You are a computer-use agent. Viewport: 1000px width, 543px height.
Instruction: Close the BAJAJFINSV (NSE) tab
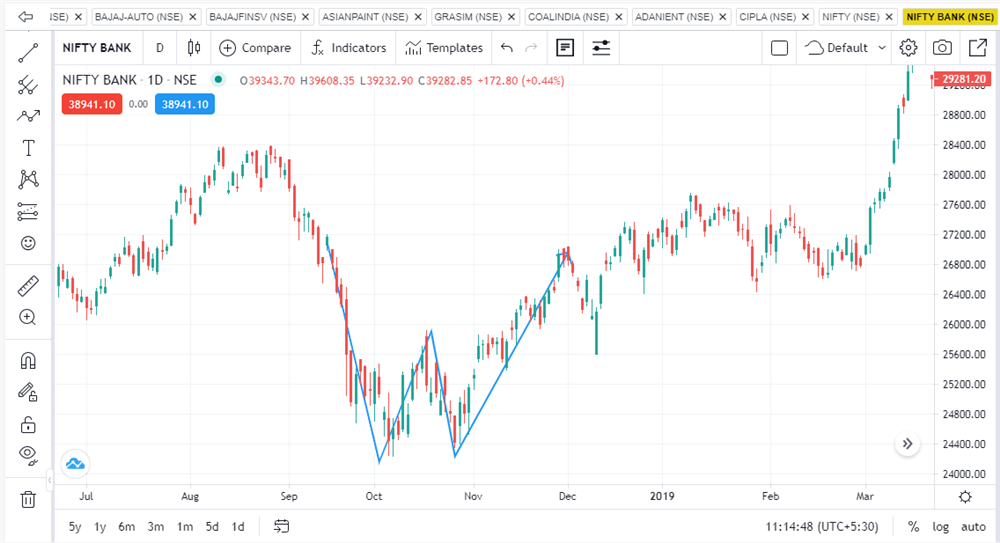tap(305, 17)
